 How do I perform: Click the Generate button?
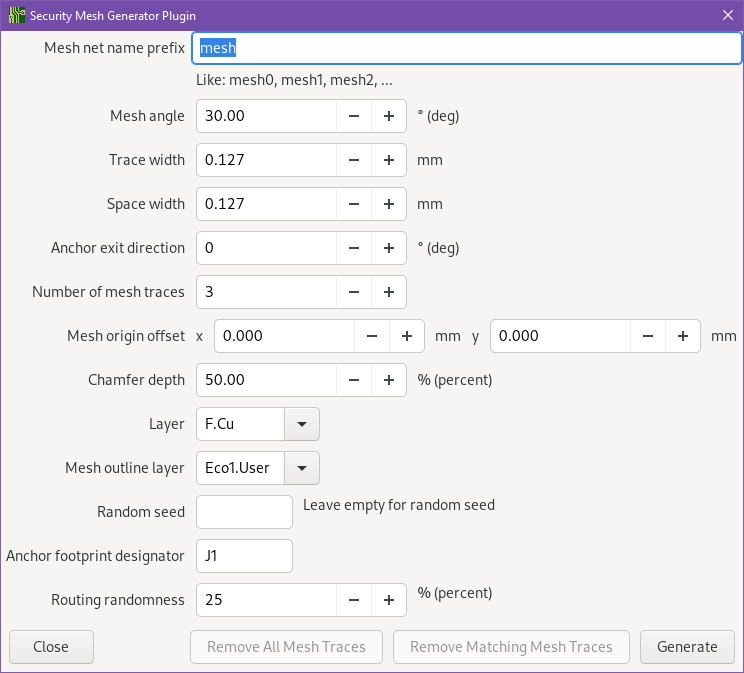coord(687,647)
